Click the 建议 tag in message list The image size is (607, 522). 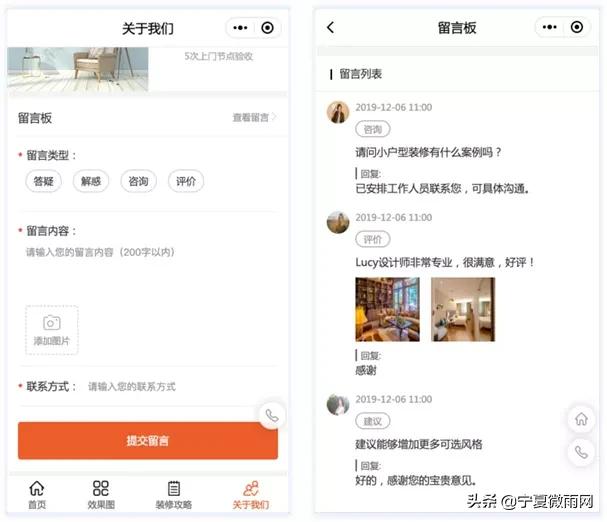[x=373, y=421]
